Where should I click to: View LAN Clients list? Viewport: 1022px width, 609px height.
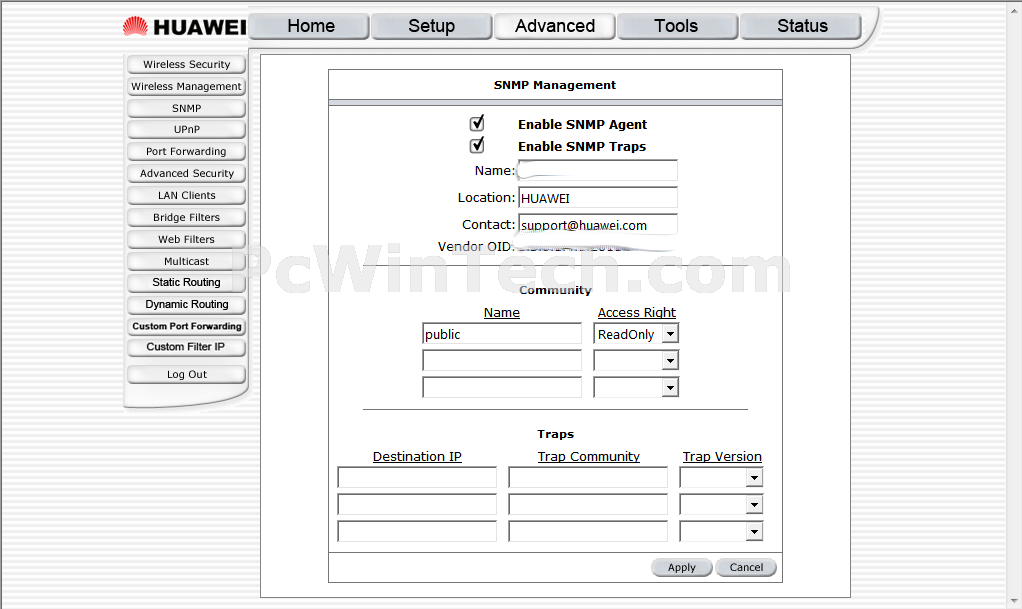(x=186, y=195)
